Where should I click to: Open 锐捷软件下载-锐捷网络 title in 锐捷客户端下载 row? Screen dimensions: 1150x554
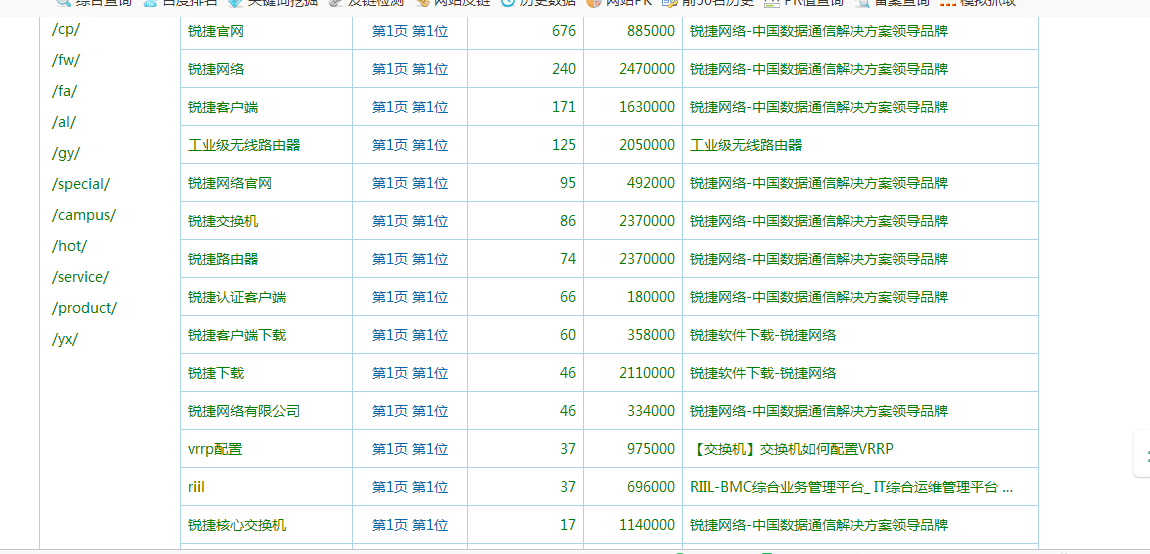click(x=763, y=335)
